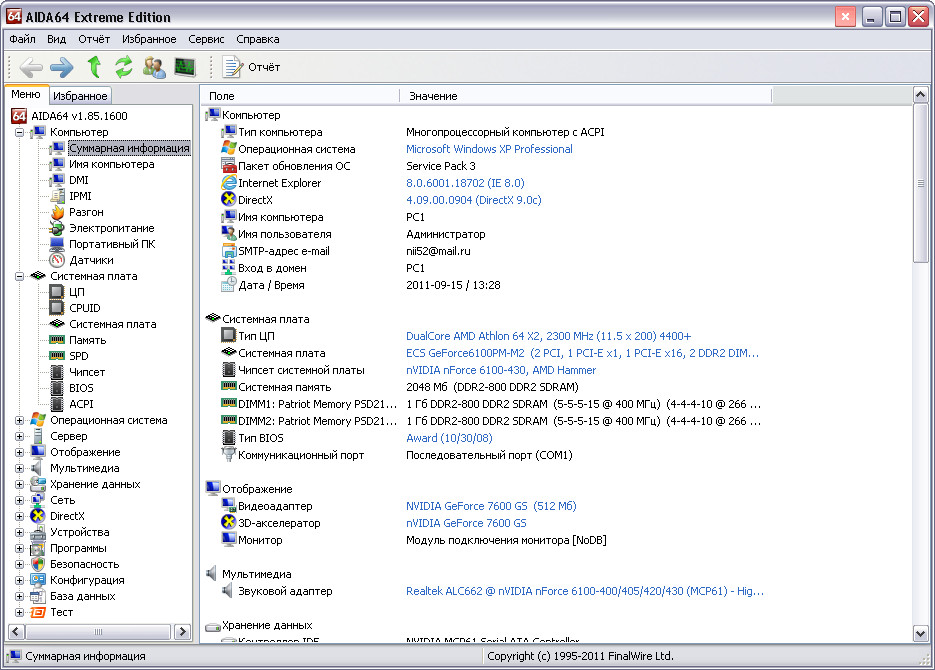Screen dimensions: 935x670
Task: Expand the Сеть tree node
Action: pos(19,501)
